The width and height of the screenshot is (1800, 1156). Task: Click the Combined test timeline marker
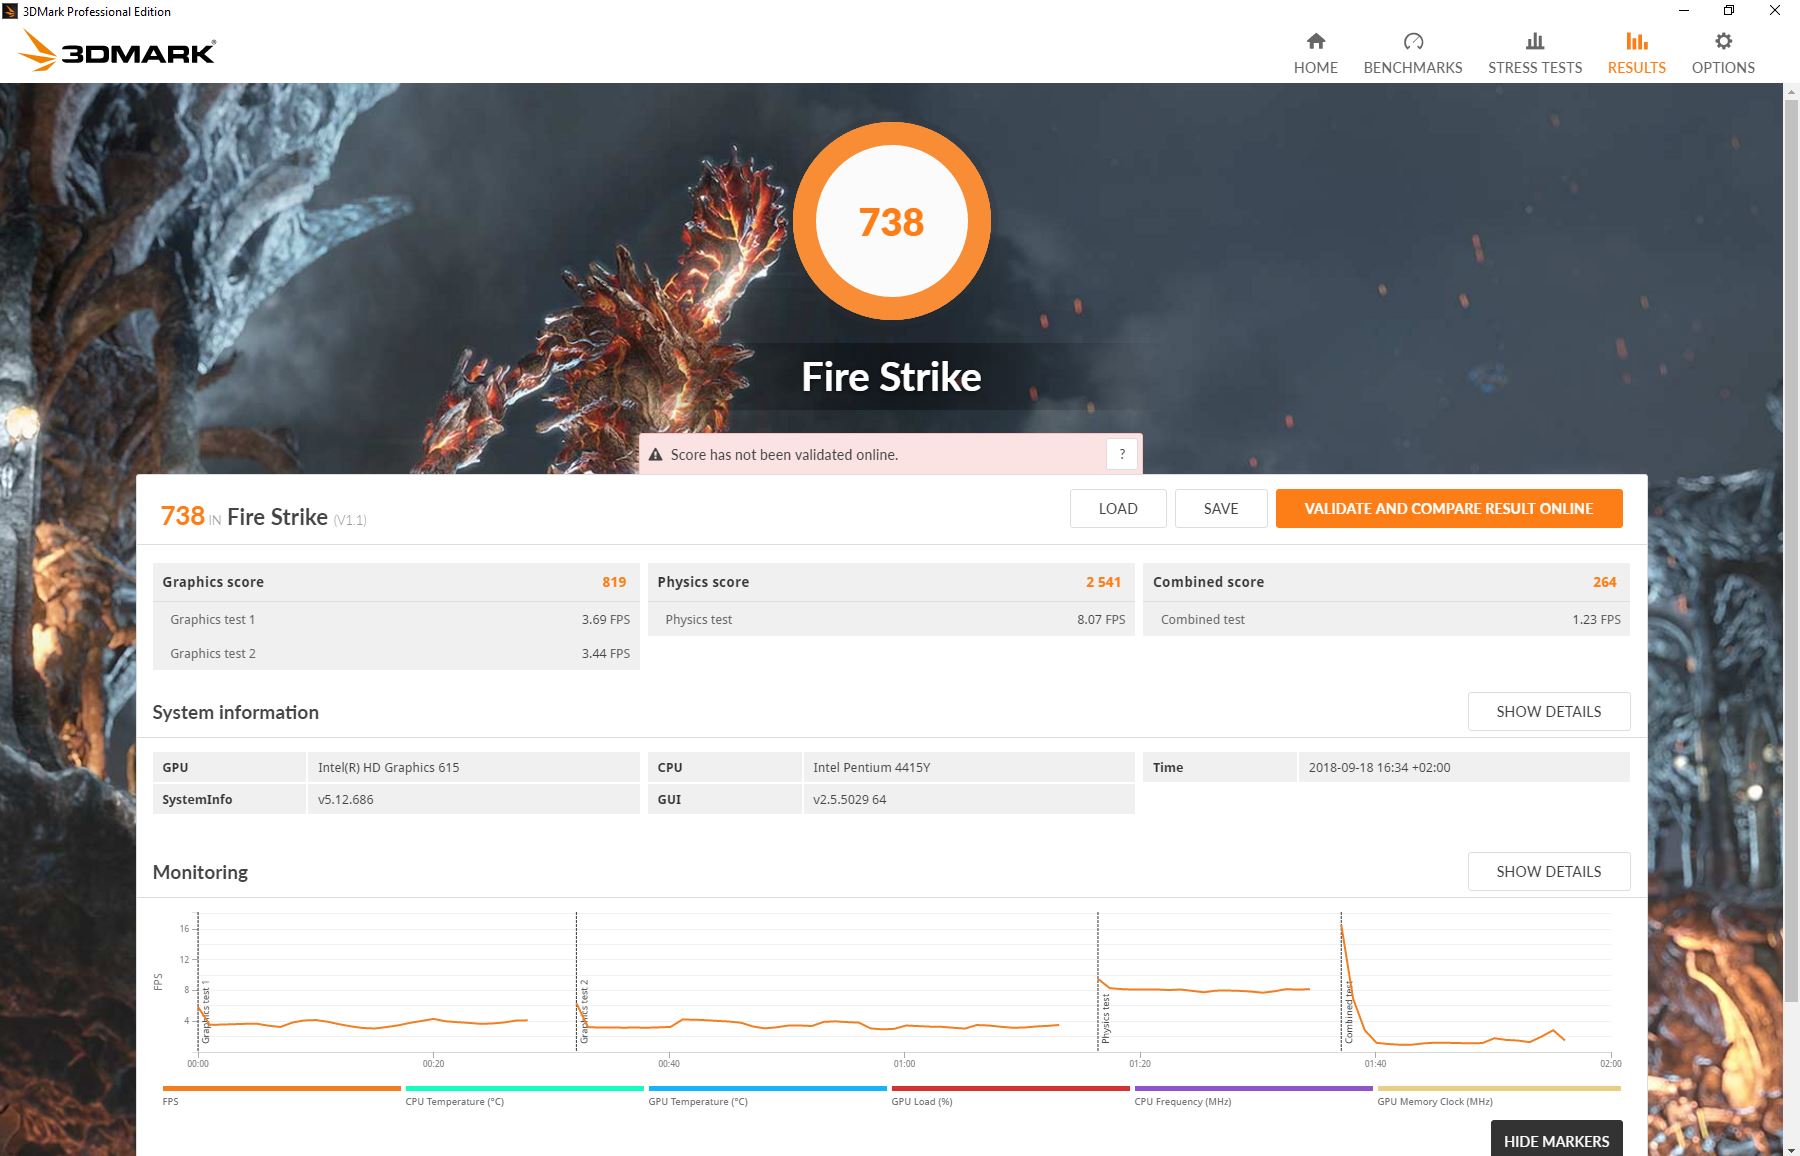(x=1349, y=1012)
